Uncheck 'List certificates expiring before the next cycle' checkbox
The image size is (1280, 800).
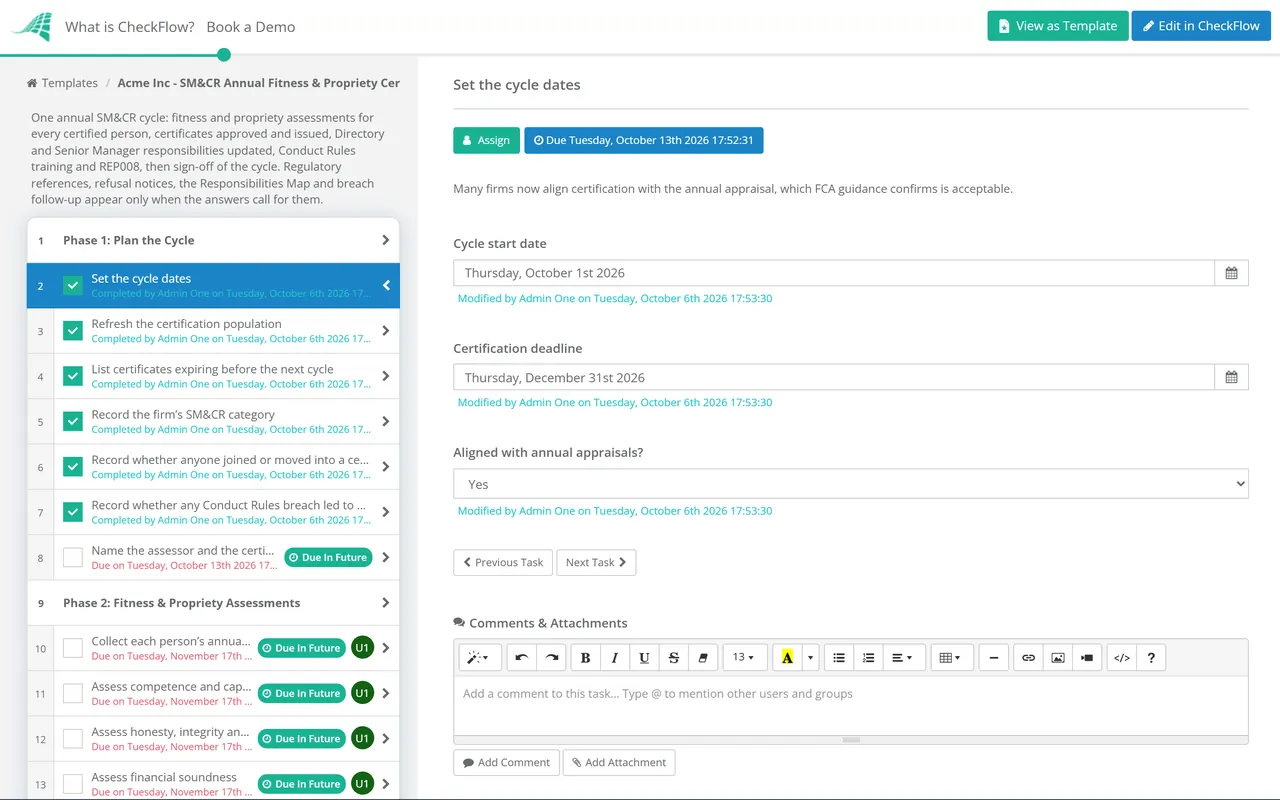73,376
